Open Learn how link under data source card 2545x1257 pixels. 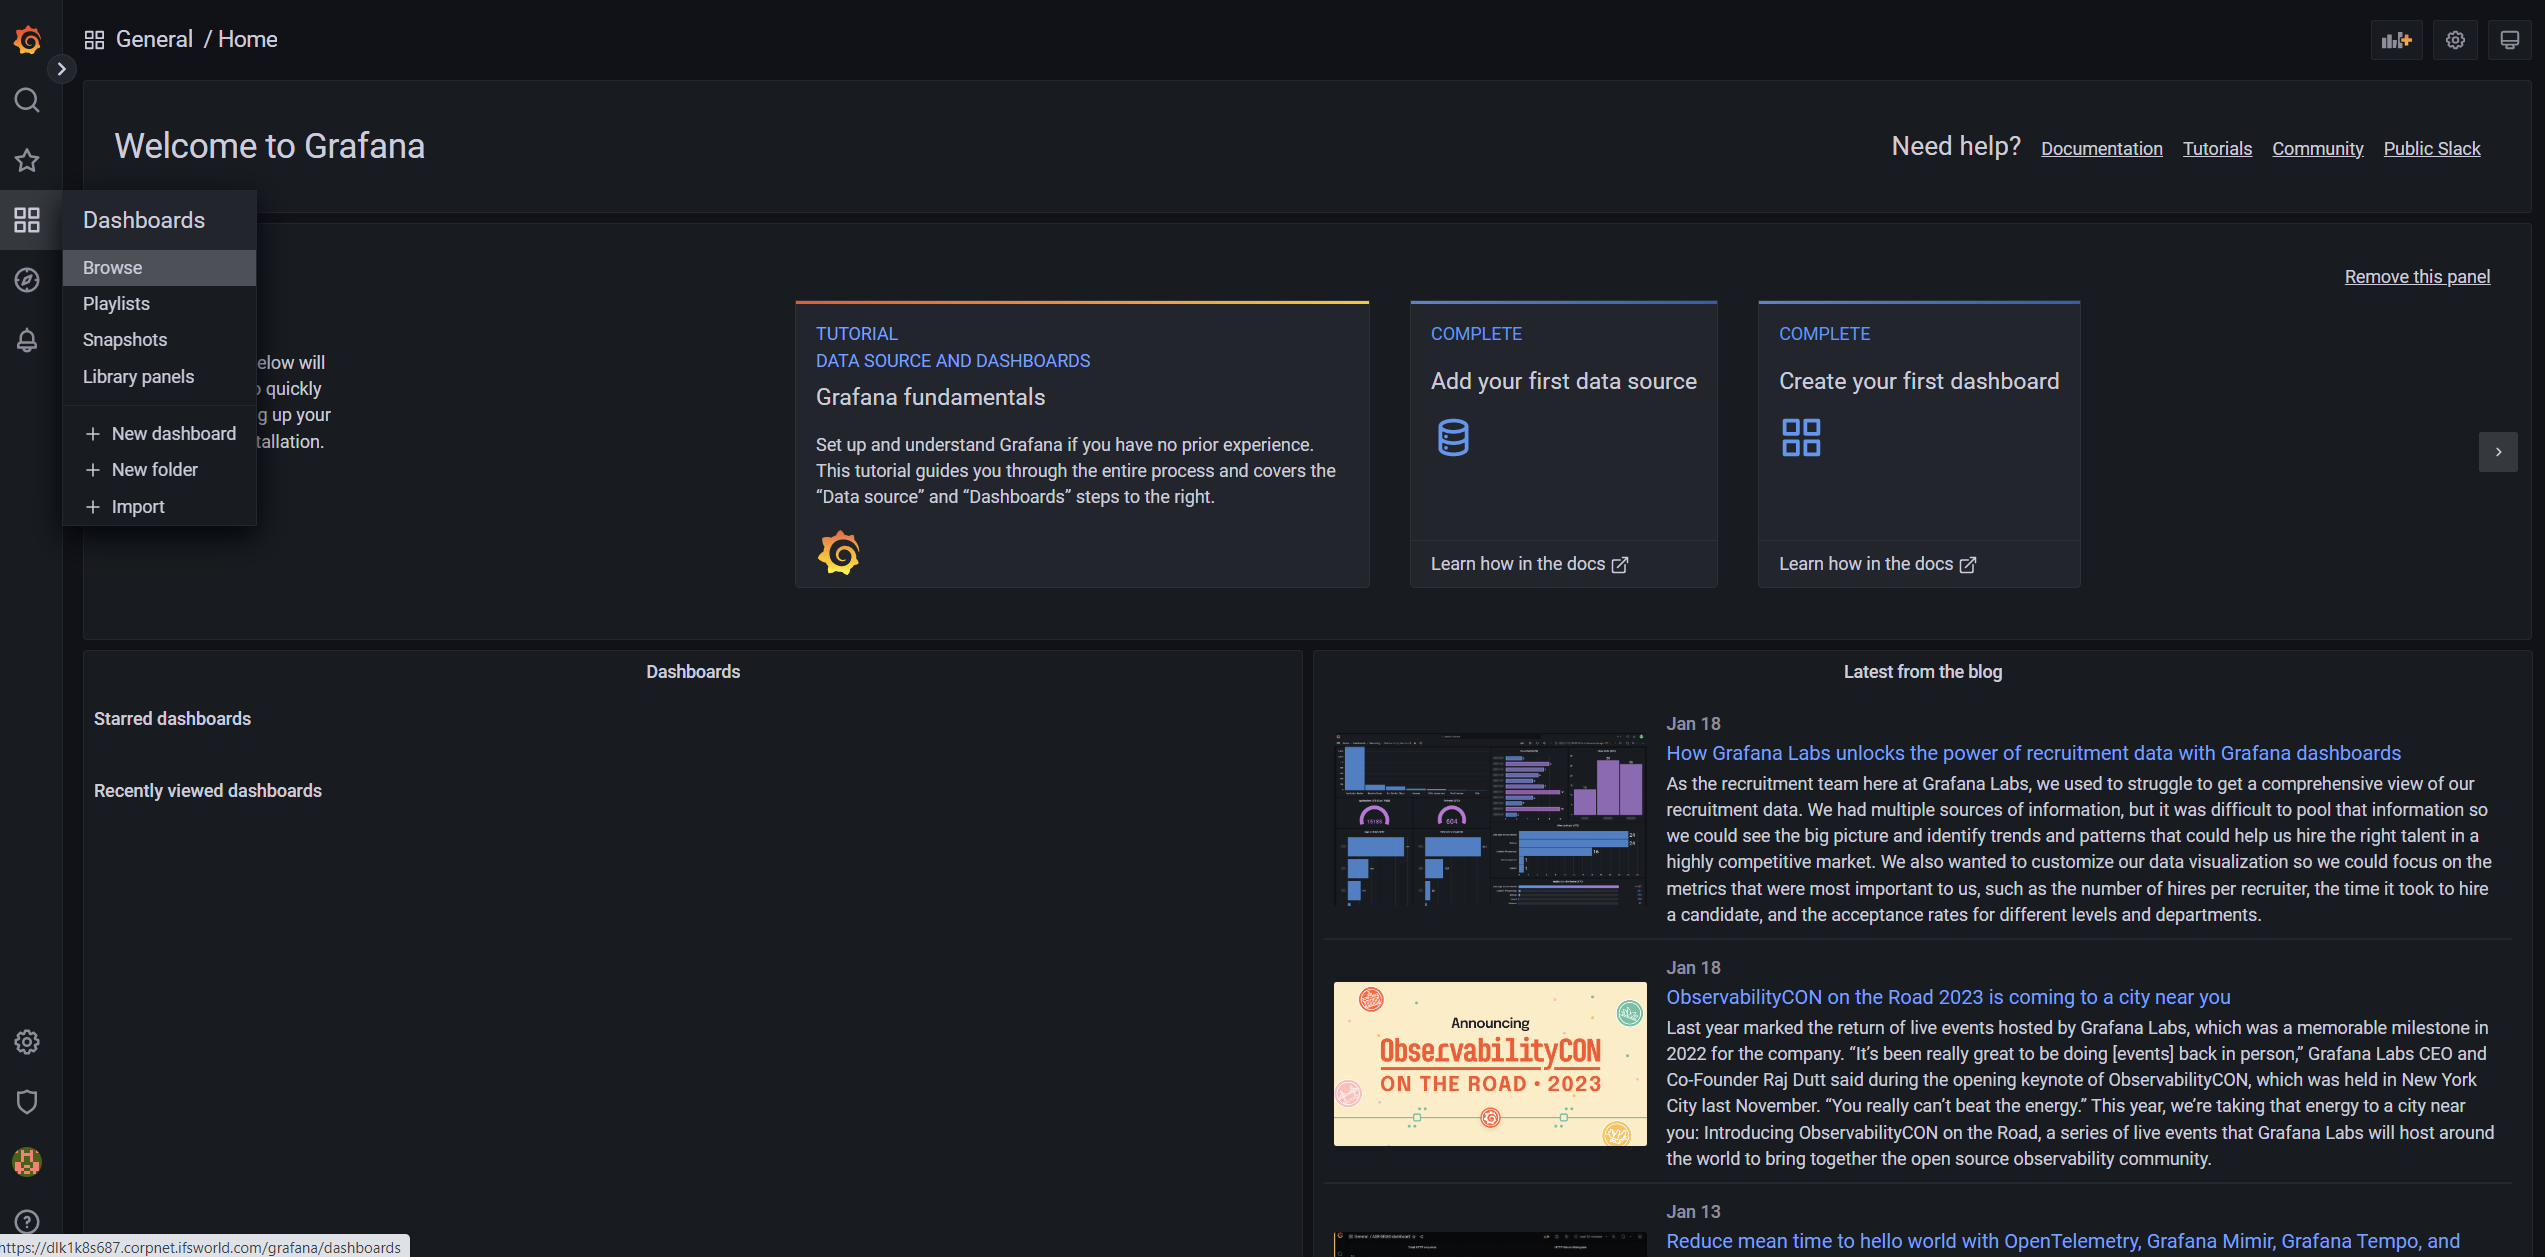(1529, 564)
